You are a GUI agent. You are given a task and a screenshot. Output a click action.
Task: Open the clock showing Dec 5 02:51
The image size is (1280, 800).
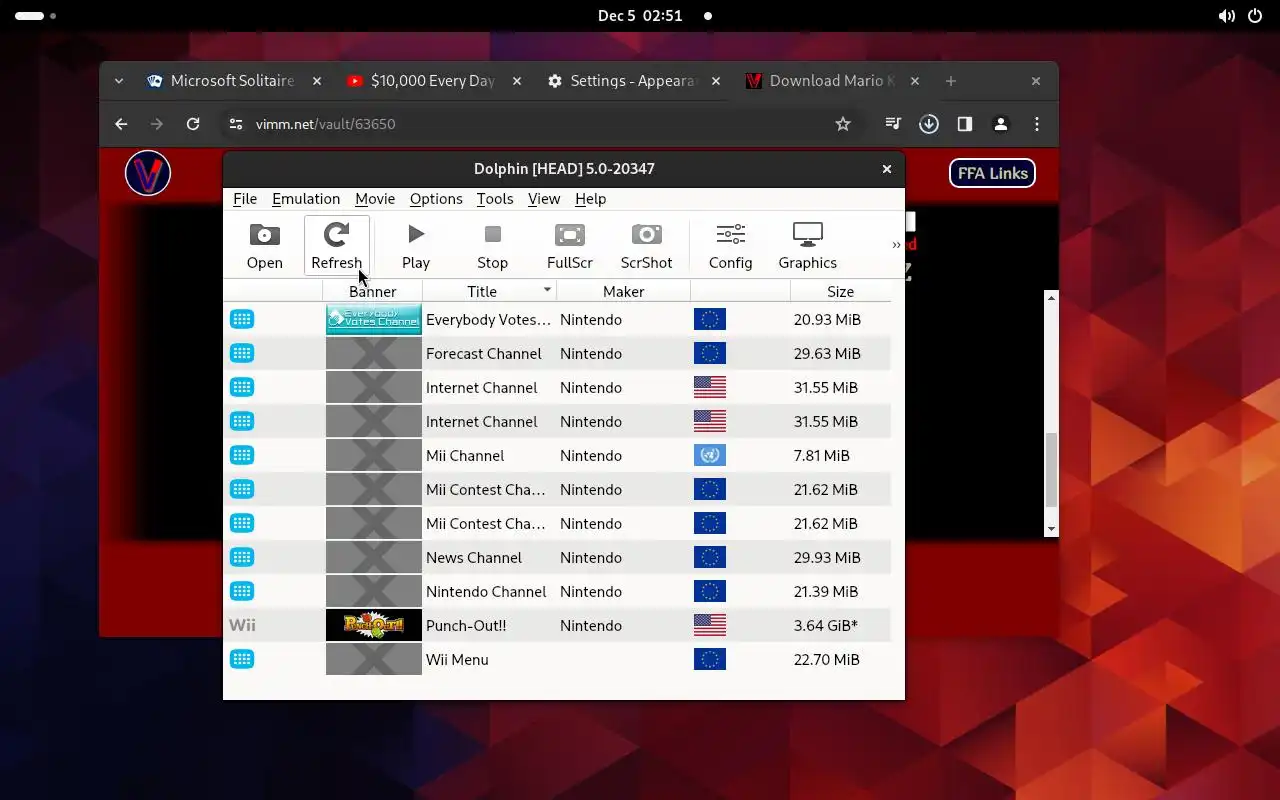pos(640,16)
